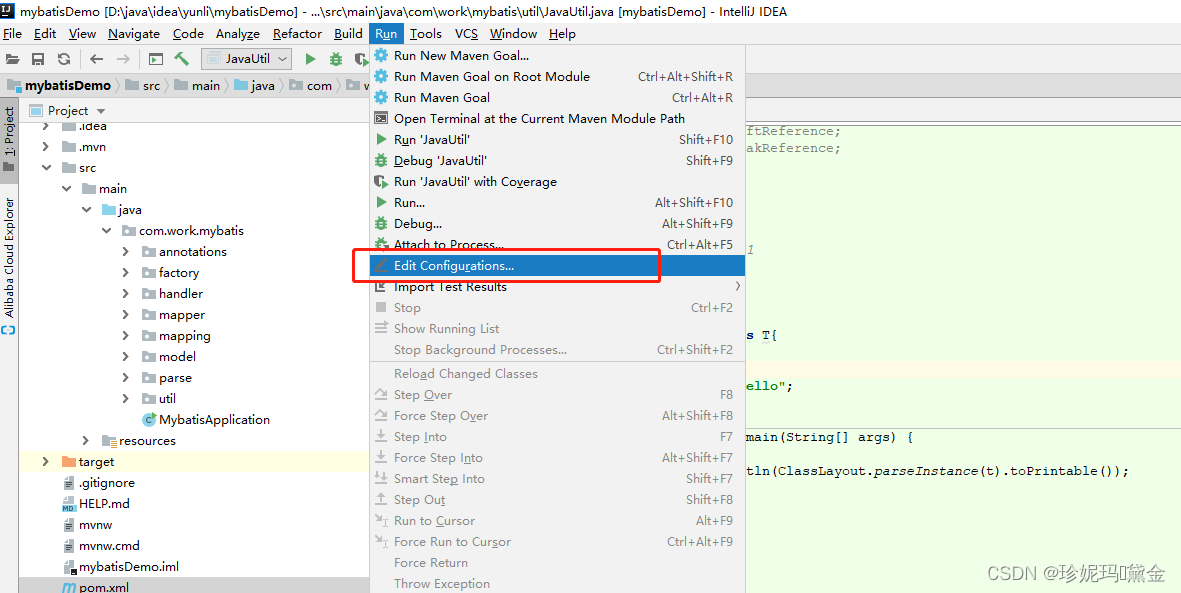The width and height of the screenshot is (1181, 593).
Task: Click the orange target folder icon
Action: (x=69, y=462)
